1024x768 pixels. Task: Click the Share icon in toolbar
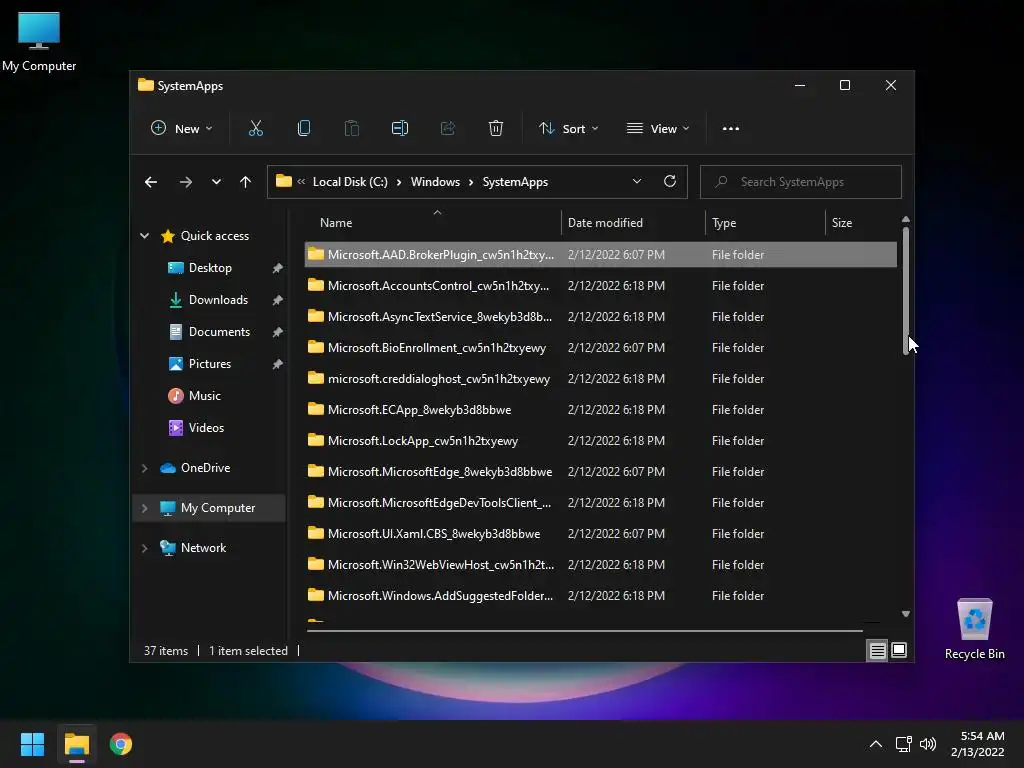pyautogui.click(x=447, y=129)
